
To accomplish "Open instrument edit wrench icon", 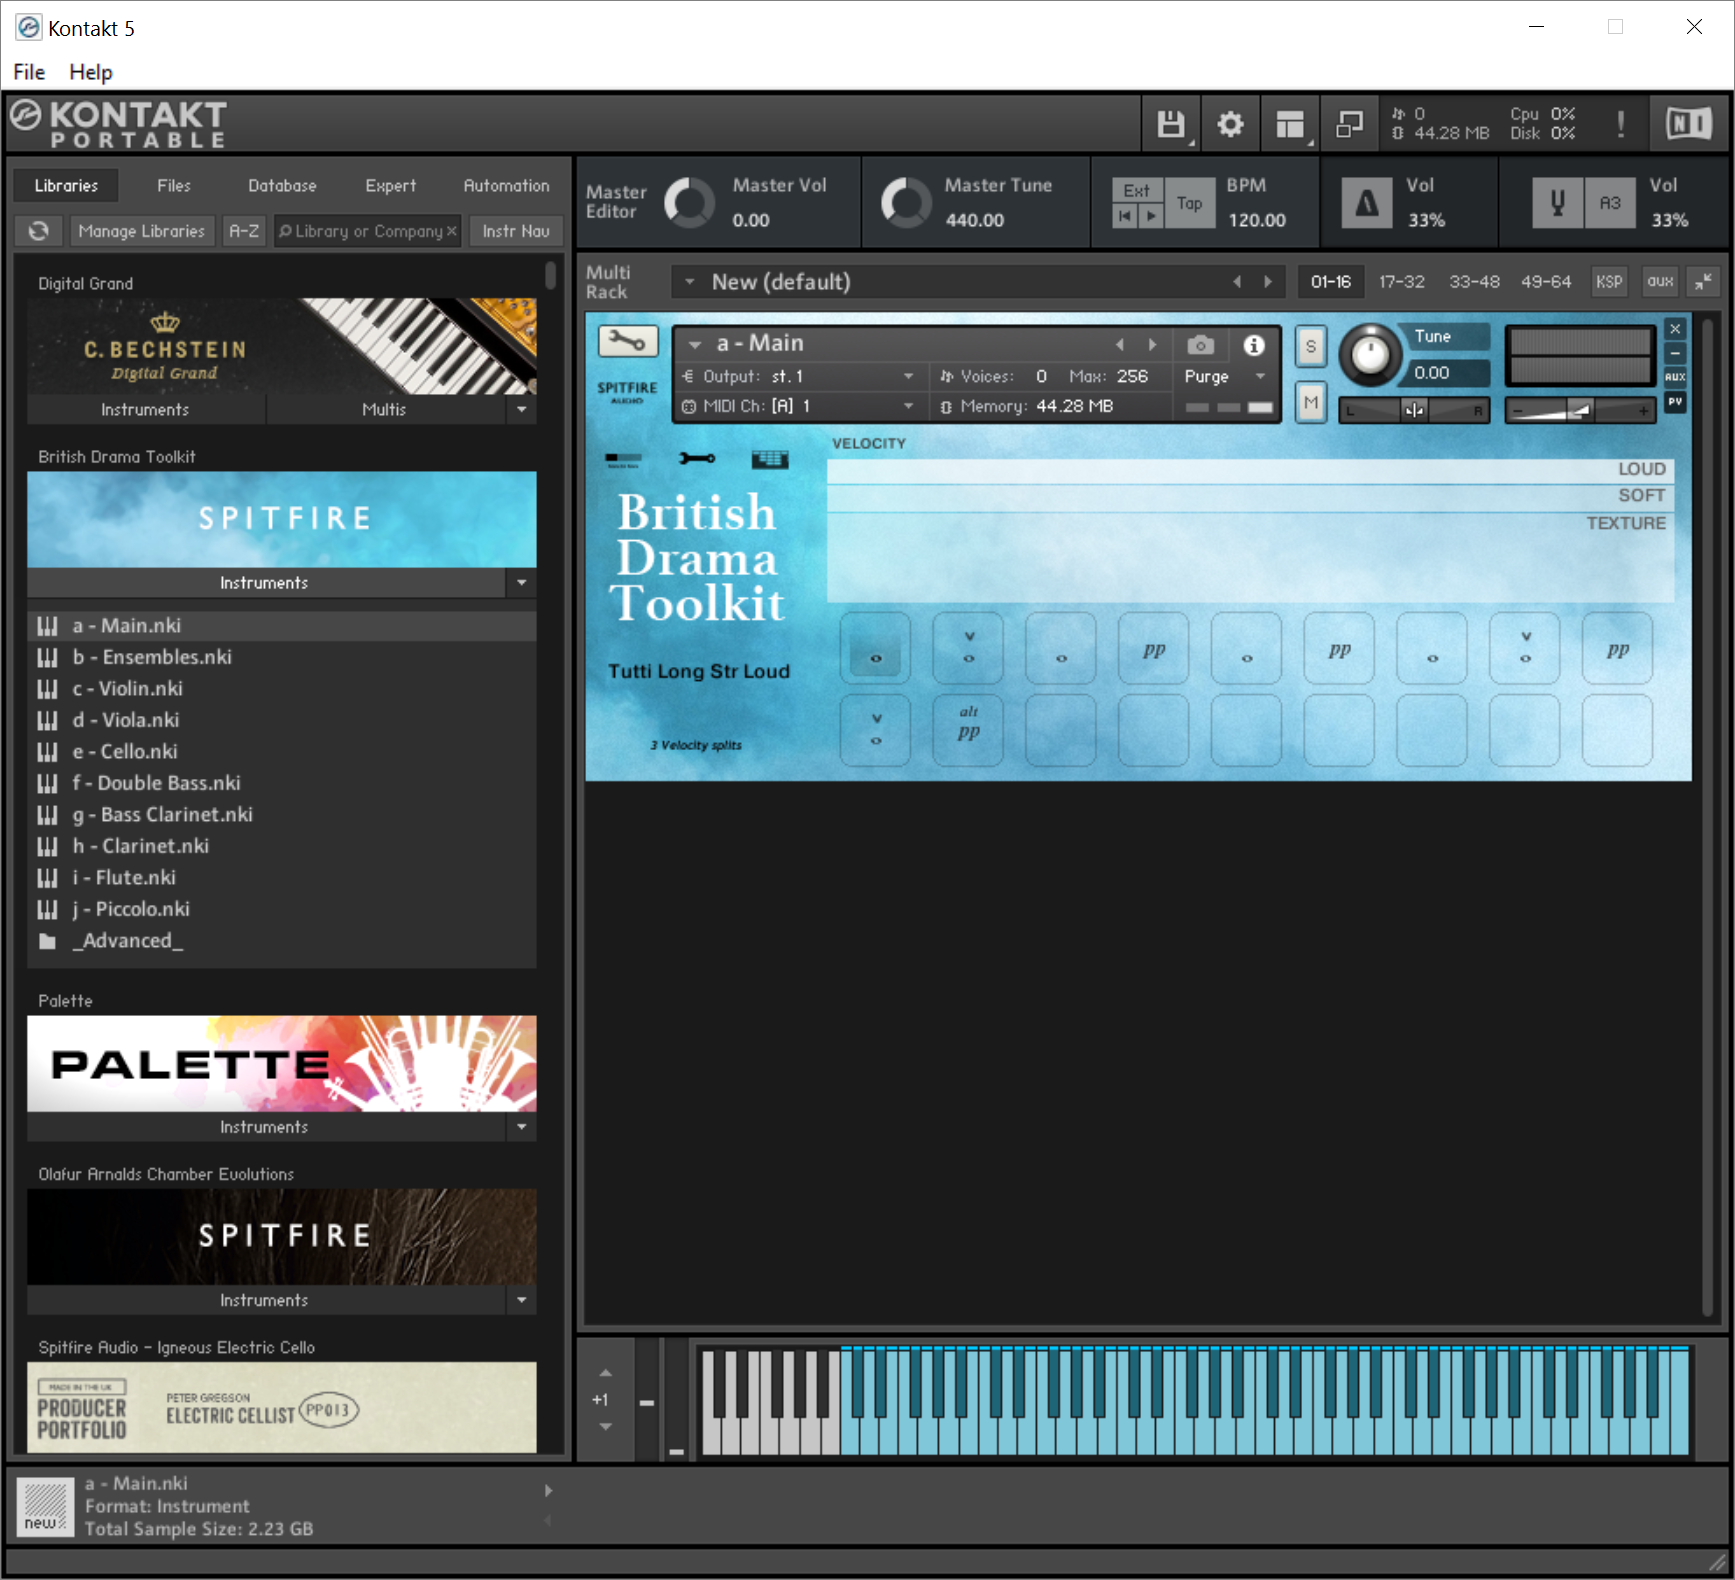I will click(x=628, y=342).
